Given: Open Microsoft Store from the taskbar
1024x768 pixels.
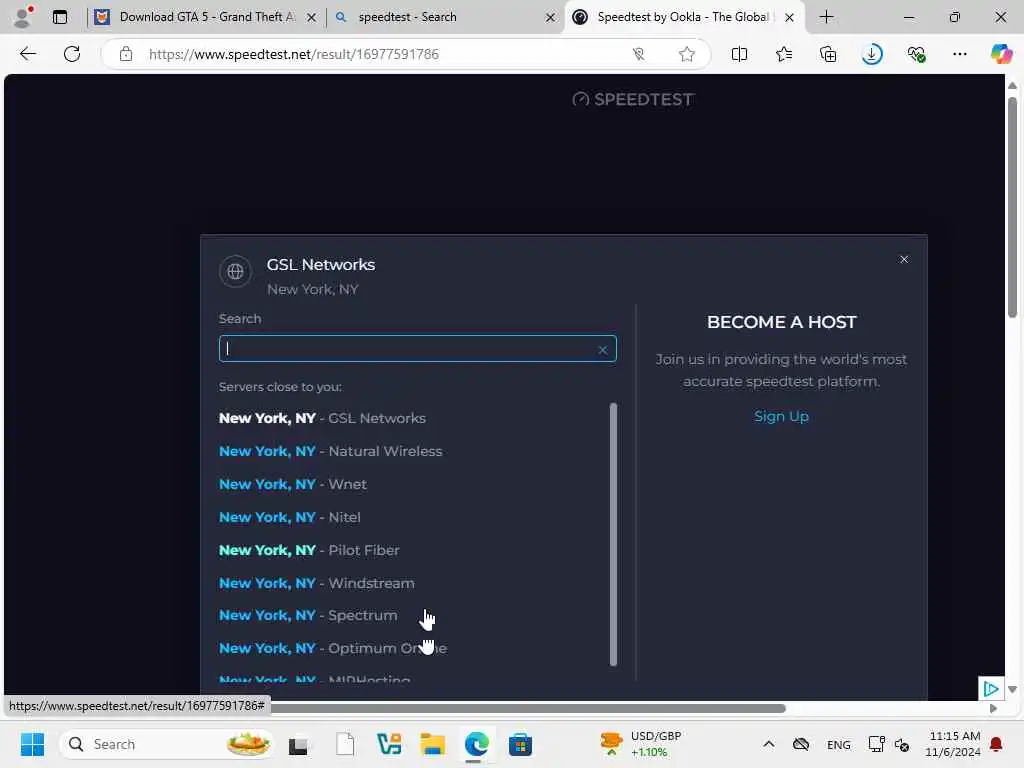Looking at the screenshot, I should (520, 744).
